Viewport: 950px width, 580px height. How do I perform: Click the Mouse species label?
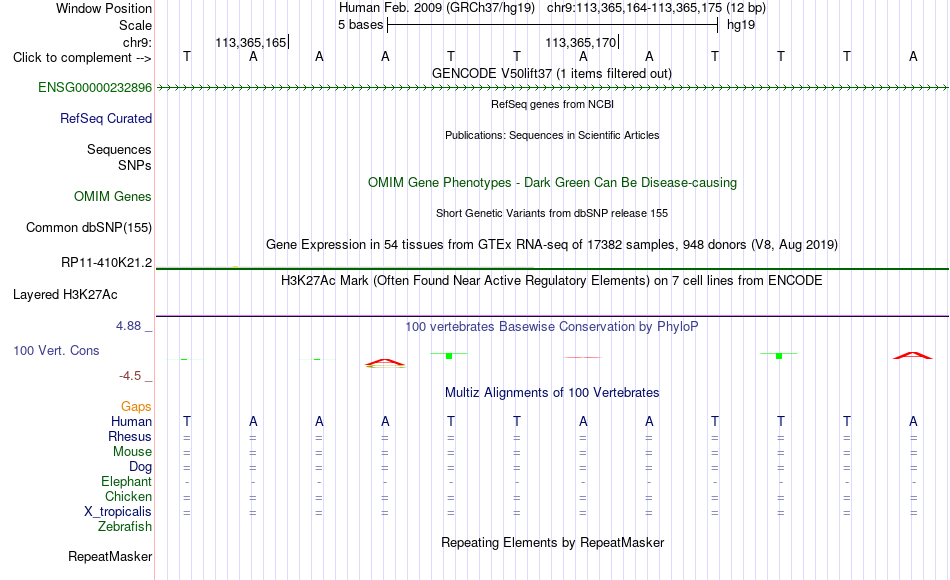pyautogui.click(x=132, y=452)
